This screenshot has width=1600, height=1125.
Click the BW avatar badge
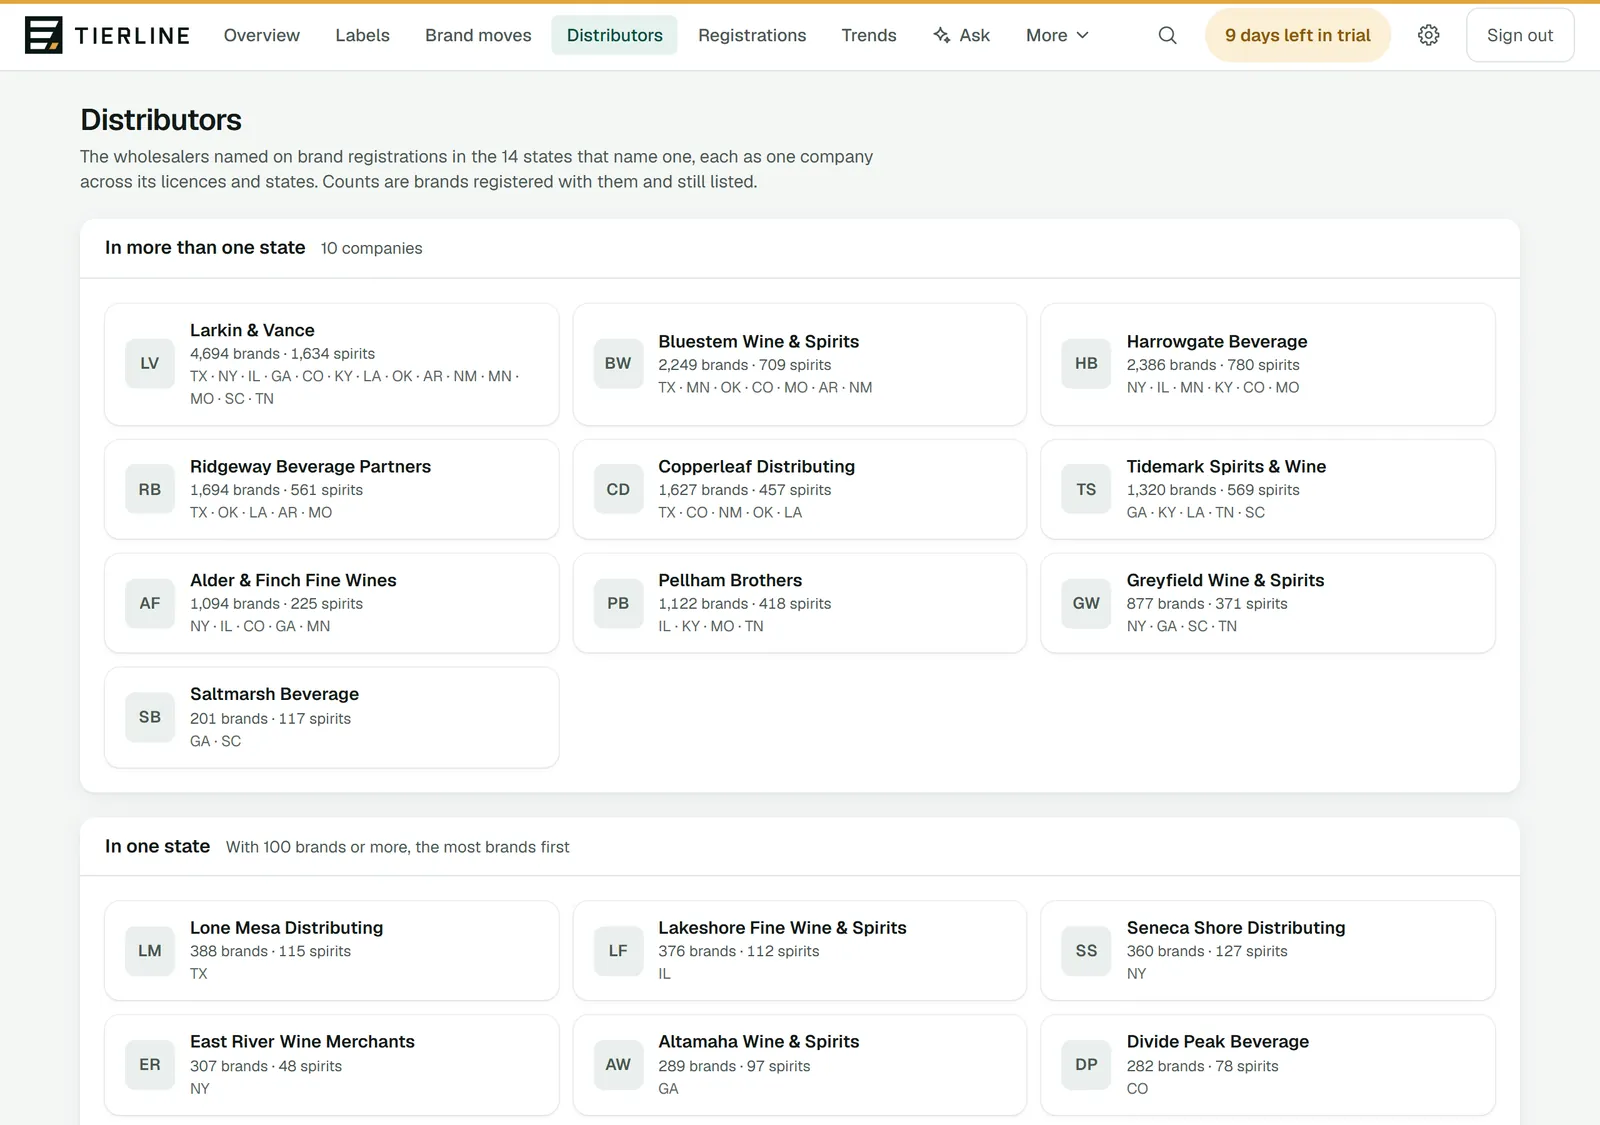pos(618,364)
